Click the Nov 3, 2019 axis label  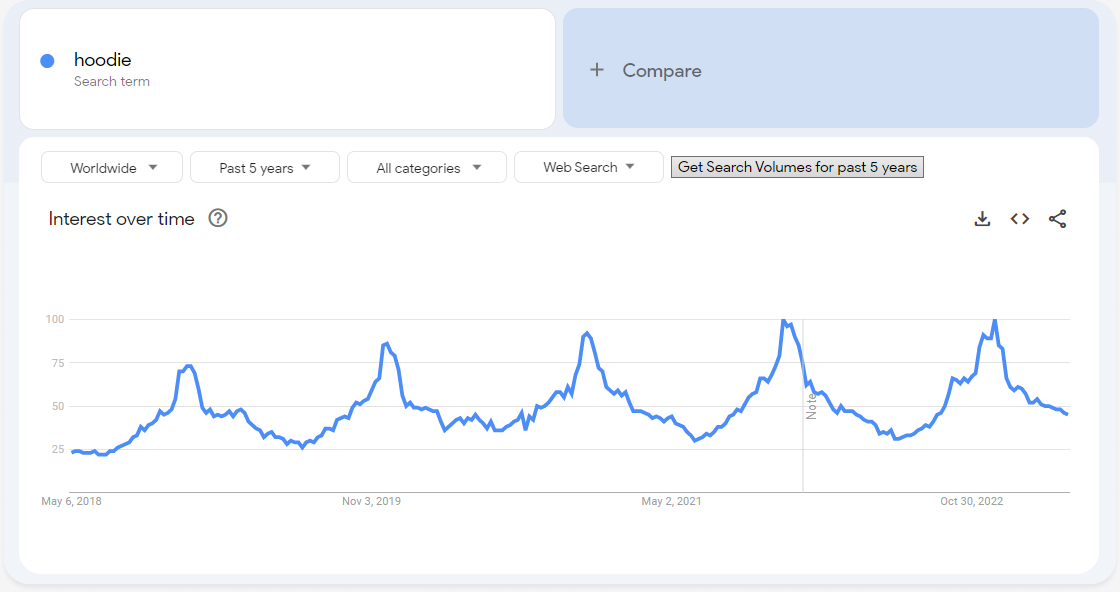tap(371, 501)
